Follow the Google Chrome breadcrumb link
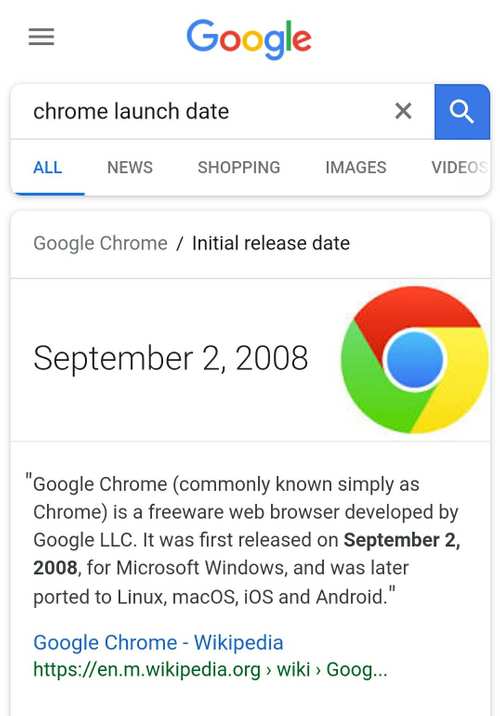This screenshot has height=716, width=500. (100, 243)
